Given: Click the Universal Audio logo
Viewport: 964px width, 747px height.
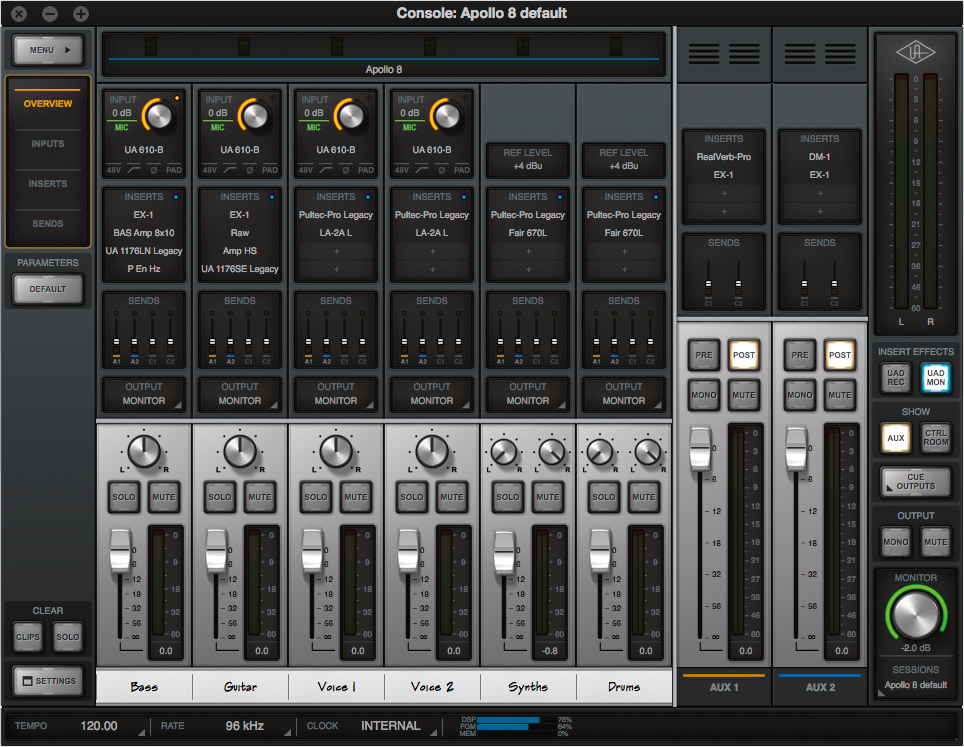Looking at the screenshot, I should [x=916, y=50].
